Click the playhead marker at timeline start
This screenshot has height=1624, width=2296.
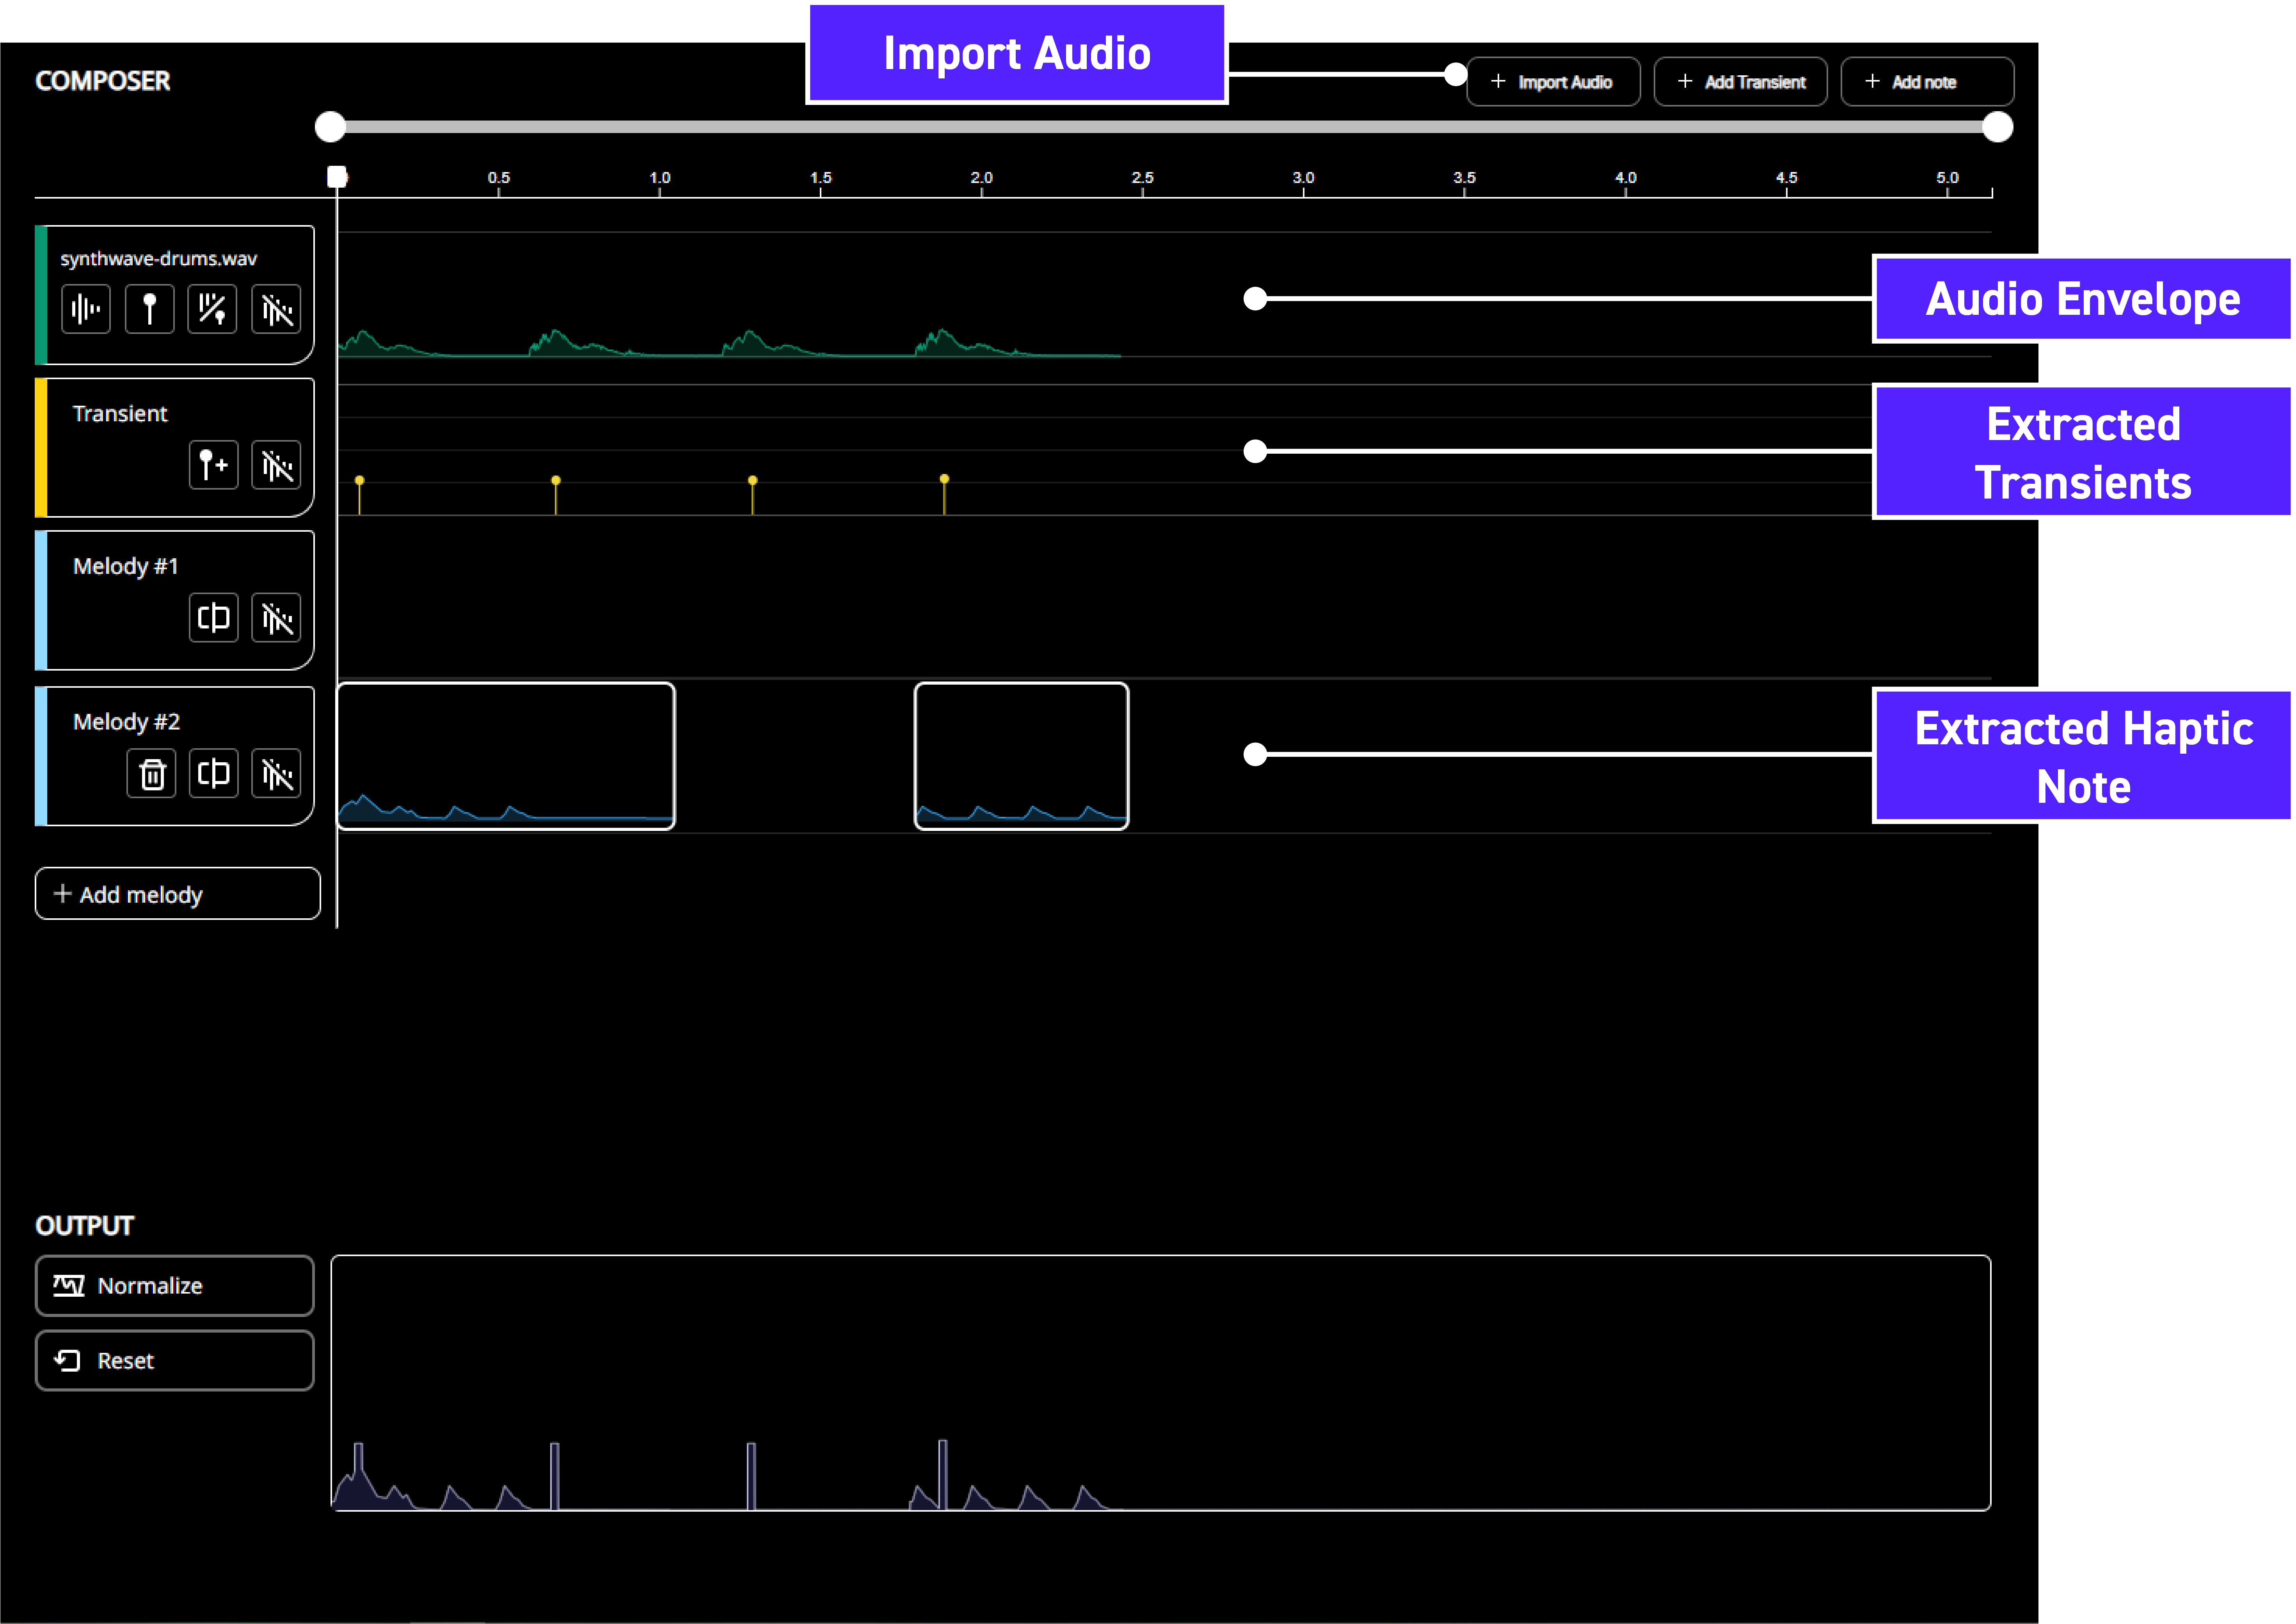(337, 177)
